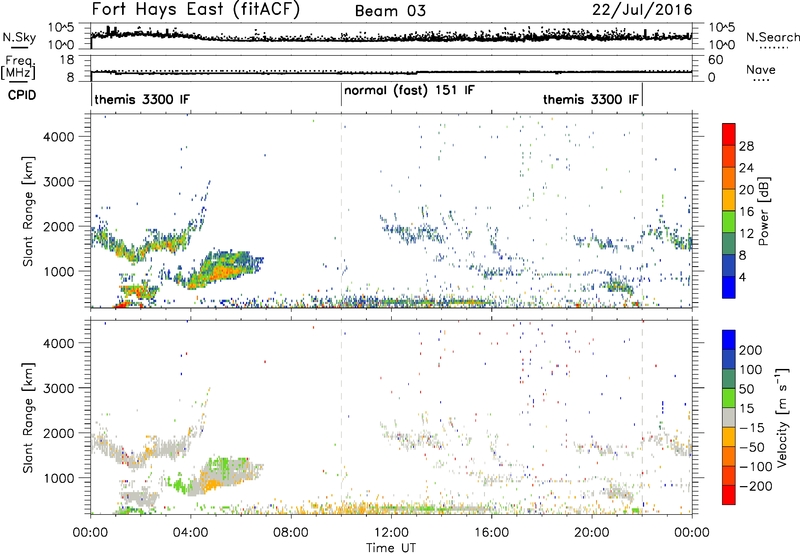Click the date '22/Jul/2016'
The width and height of the screenshot is (800, 554).
tap(642, 10)
